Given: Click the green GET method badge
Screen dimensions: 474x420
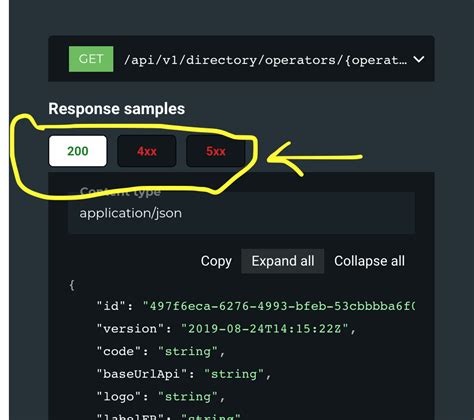Looking at the screenshot, I should [x=91, y=59].
